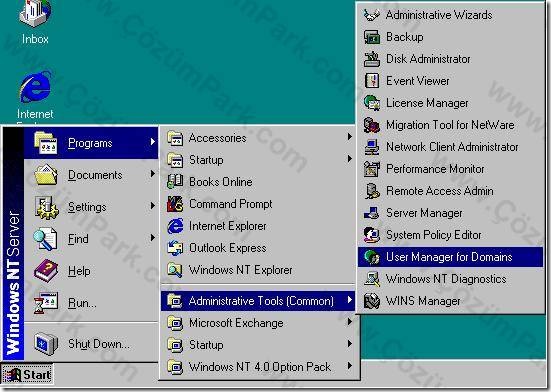Launch Network Client Administrator entry
This screenshot has height=392, width=551.
[x=450, y=147]
